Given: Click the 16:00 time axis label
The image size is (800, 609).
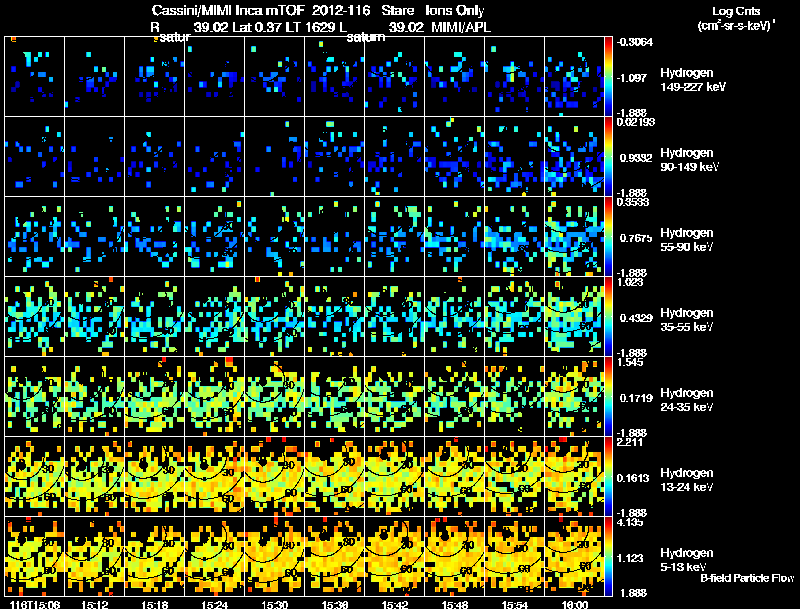Looking at the screenshot, I should 574,604.
